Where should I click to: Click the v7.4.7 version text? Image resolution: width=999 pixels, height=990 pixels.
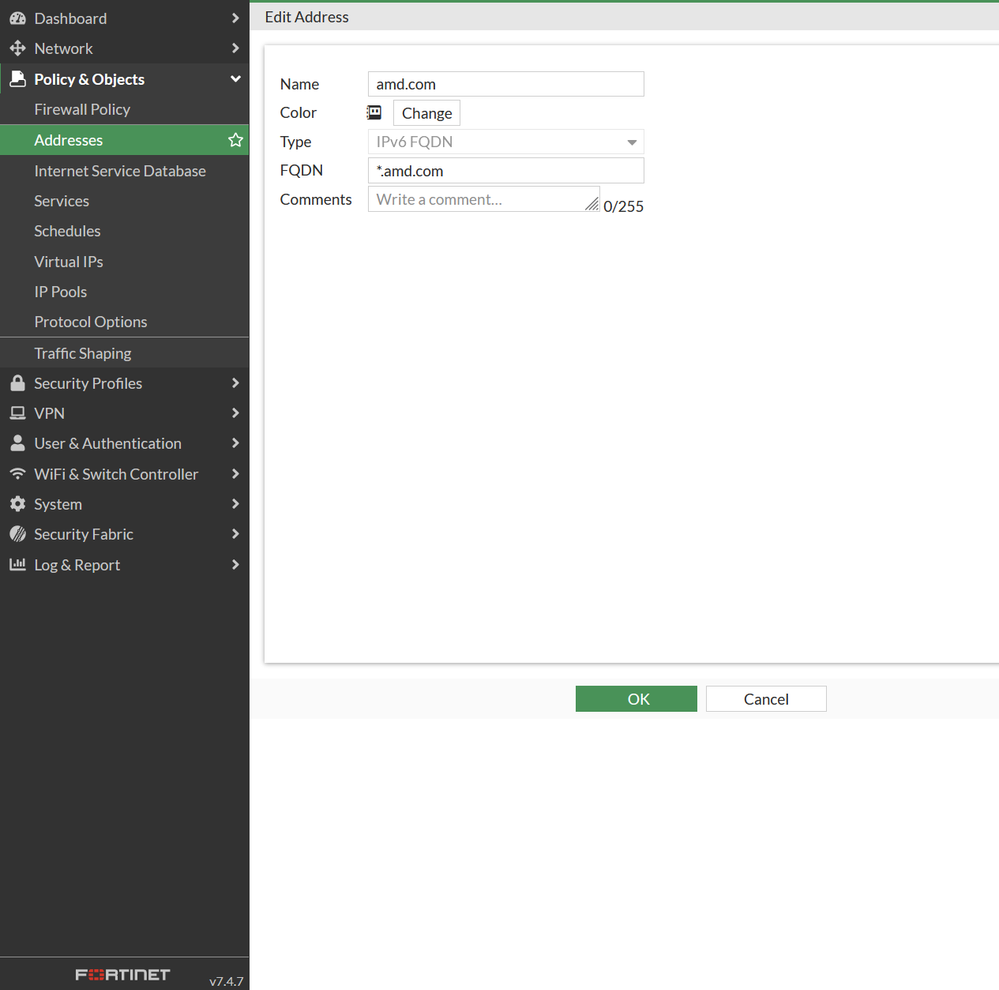click(226, 981)
